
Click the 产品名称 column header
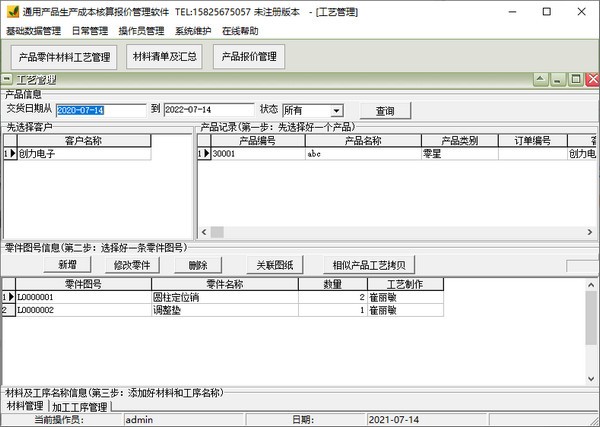tap(363, 141)
